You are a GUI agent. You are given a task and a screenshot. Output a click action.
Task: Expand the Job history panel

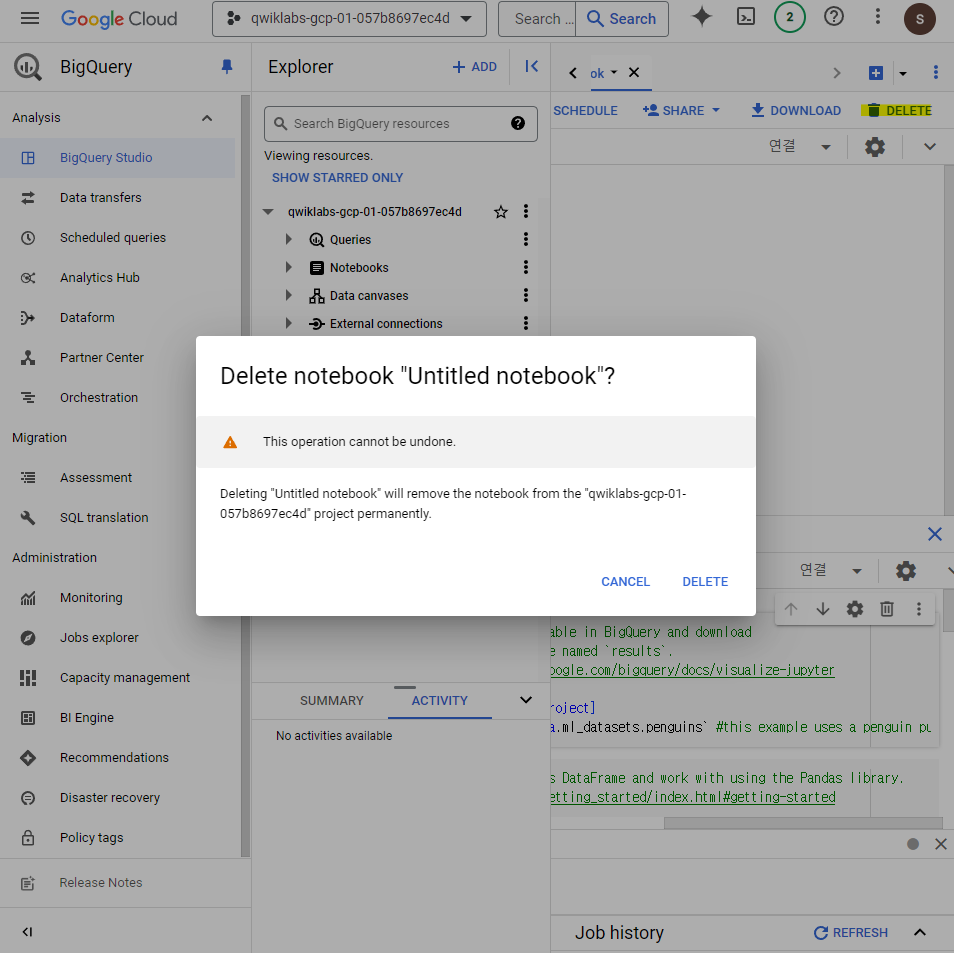(919, 932)
